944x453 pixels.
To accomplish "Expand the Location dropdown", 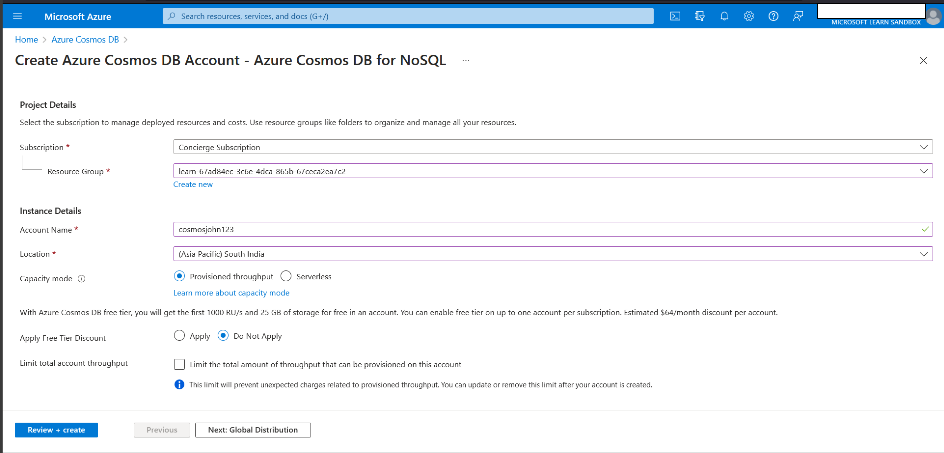I will (x=553, y=254).
